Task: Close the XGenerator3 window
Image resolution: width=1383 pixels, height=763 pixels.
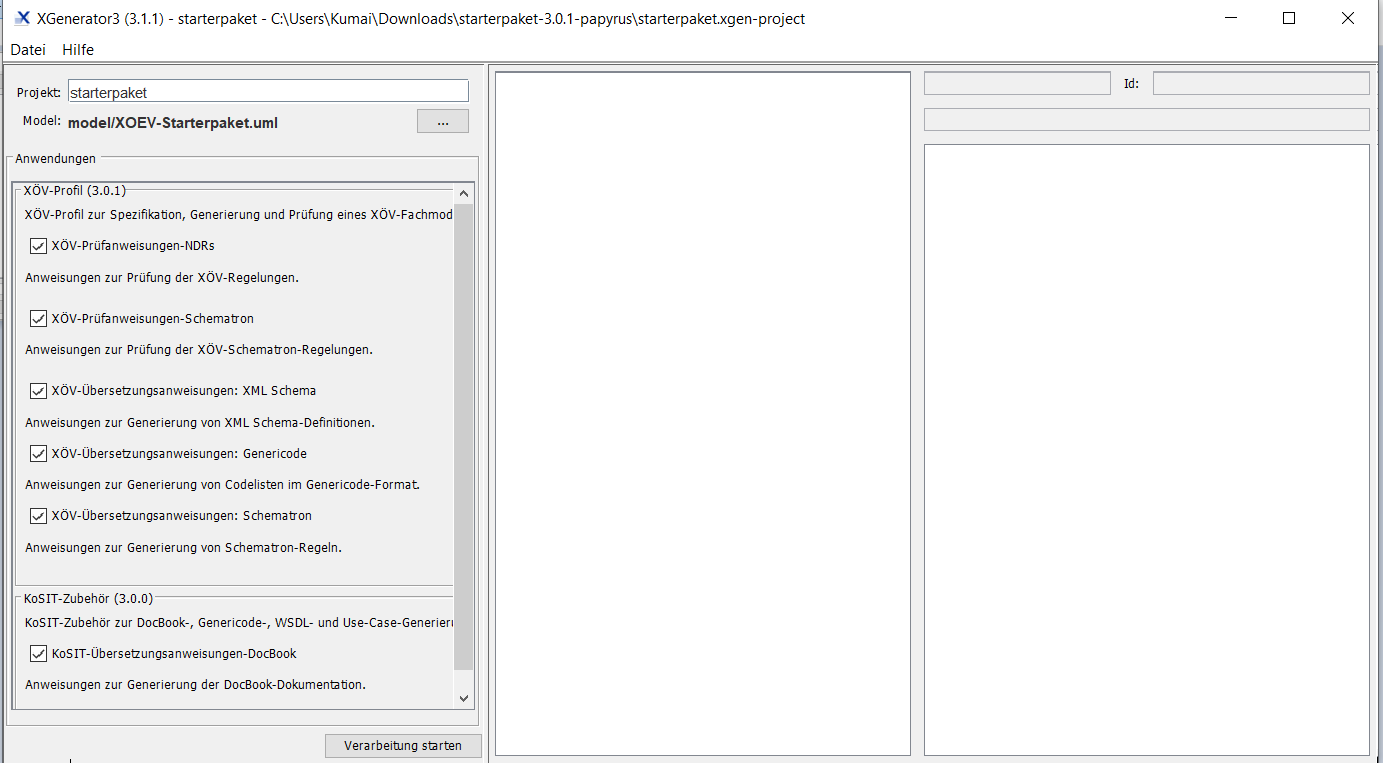Action: pyautogui.click(x=1348, y=18)
